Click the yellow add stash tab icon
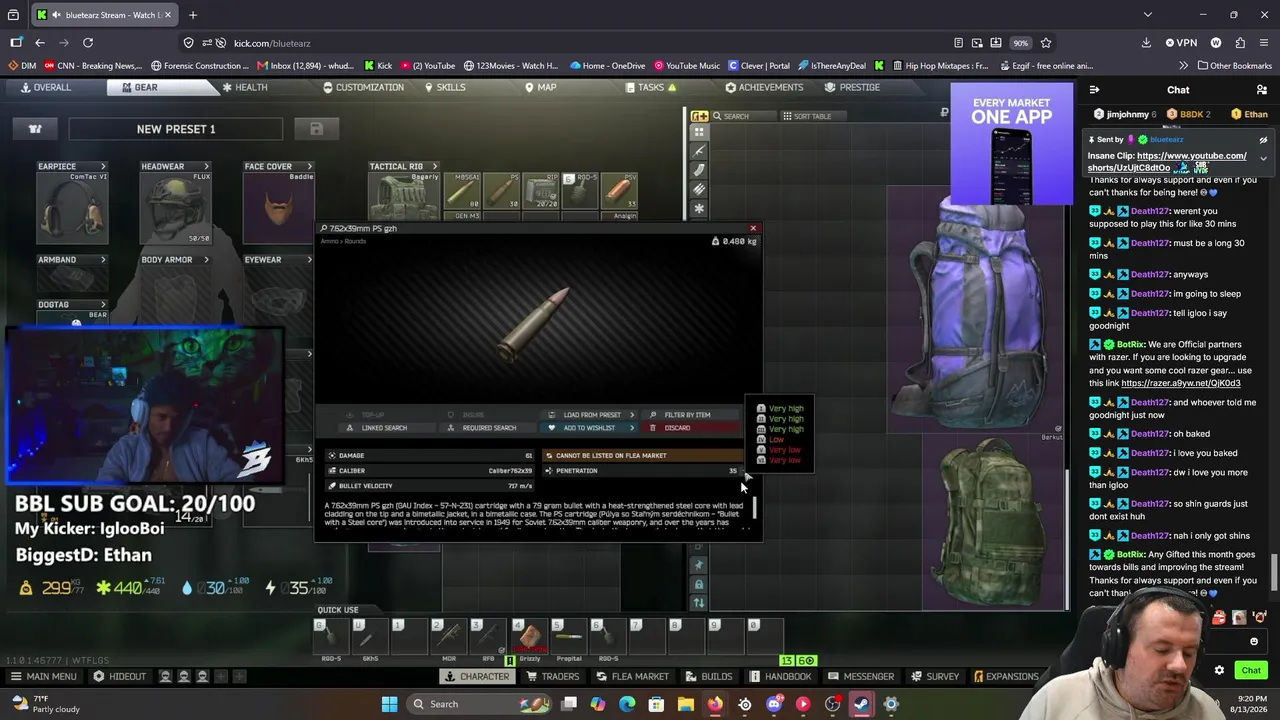The image size is (1280, 720). [699, 116]
